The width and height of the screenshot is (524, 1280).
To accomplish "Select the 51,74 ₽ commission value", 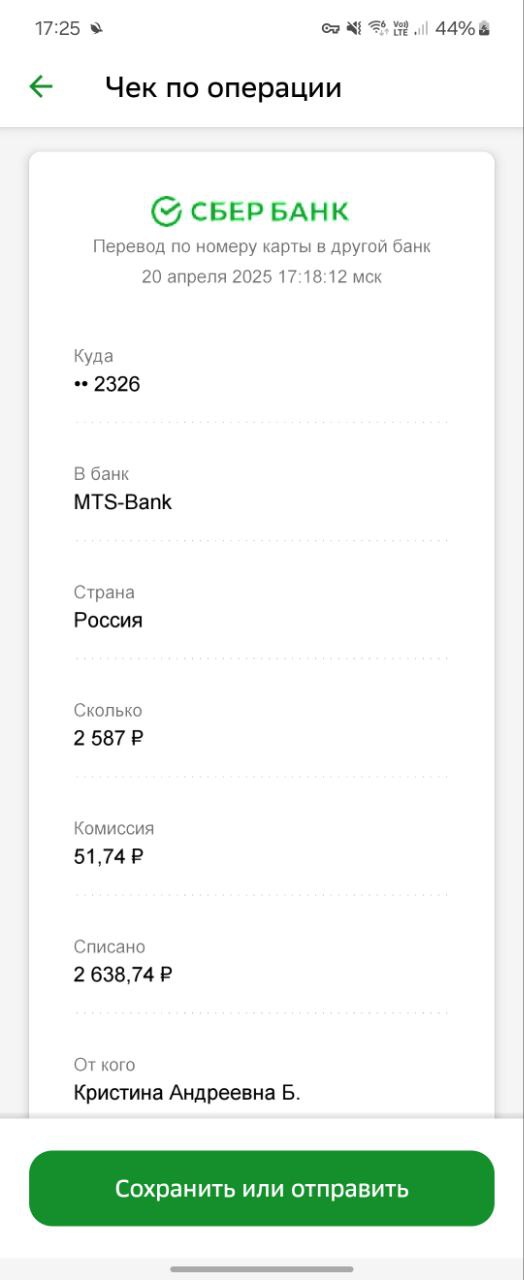I will [109, 856].
